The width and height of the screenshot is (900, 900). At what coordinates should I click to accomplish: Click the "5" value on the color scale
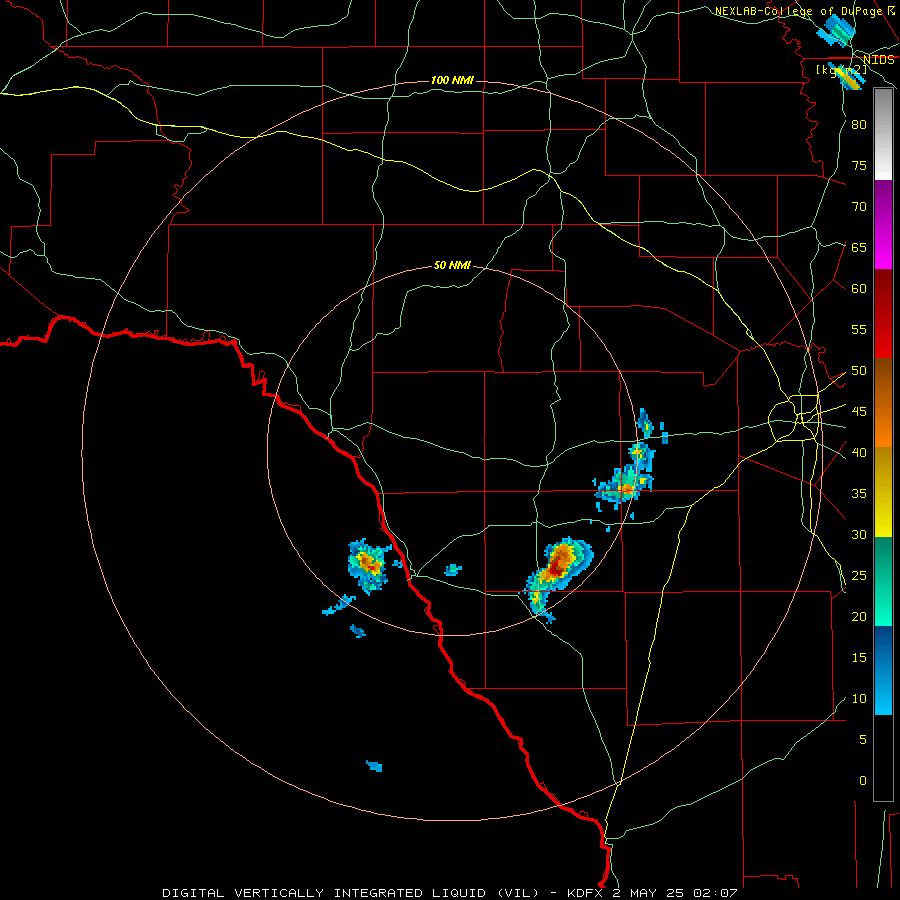pyautogui.click(x=863, y=740)
